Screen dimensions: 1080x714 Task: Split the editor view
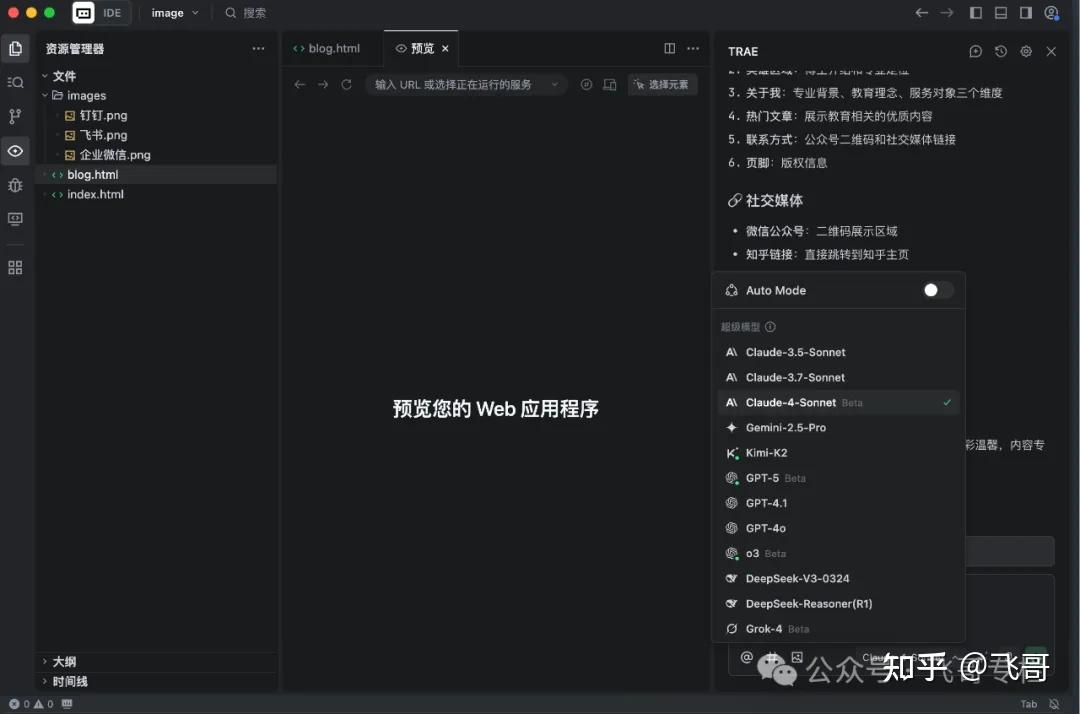coord(669,48)
